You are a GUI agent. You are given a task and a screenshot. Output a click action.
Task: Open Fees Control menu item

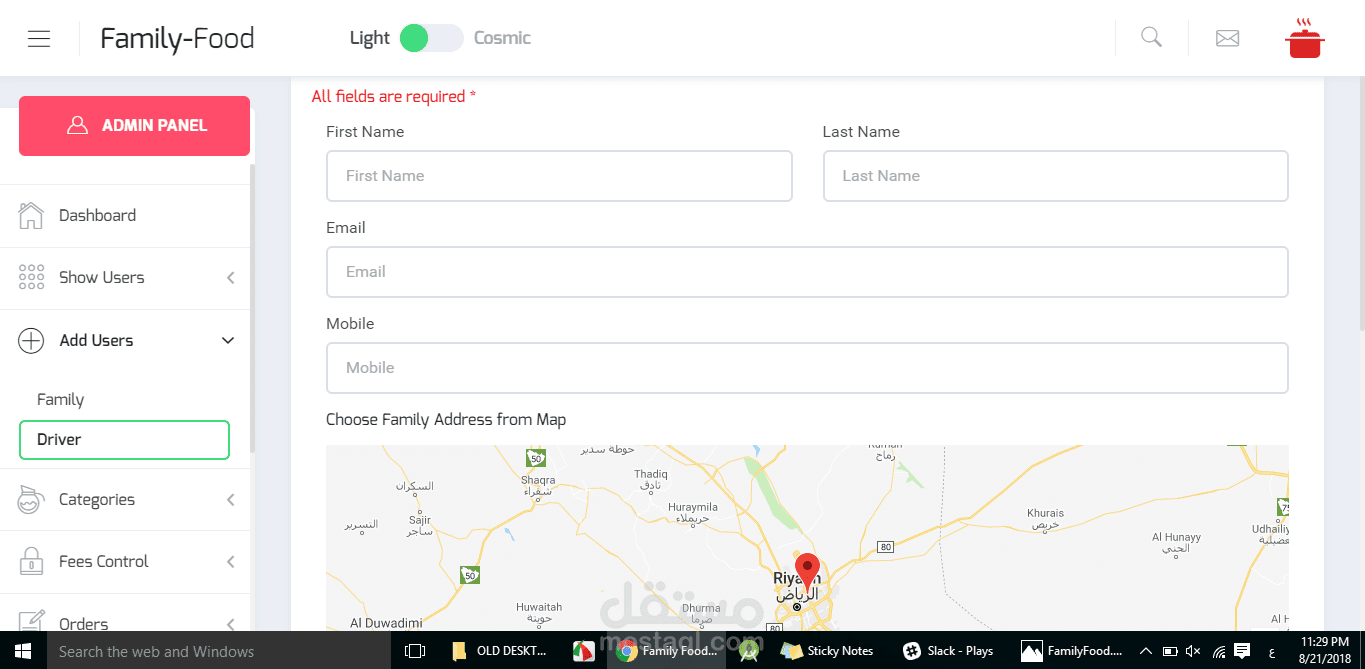[125, 562]
